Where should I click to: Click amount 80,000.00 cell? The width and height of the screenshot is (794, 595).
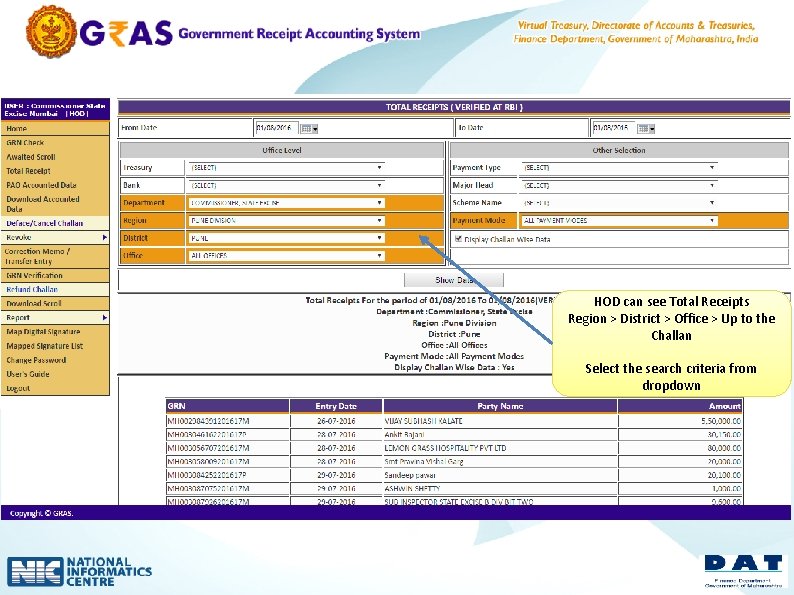[680, 448]
